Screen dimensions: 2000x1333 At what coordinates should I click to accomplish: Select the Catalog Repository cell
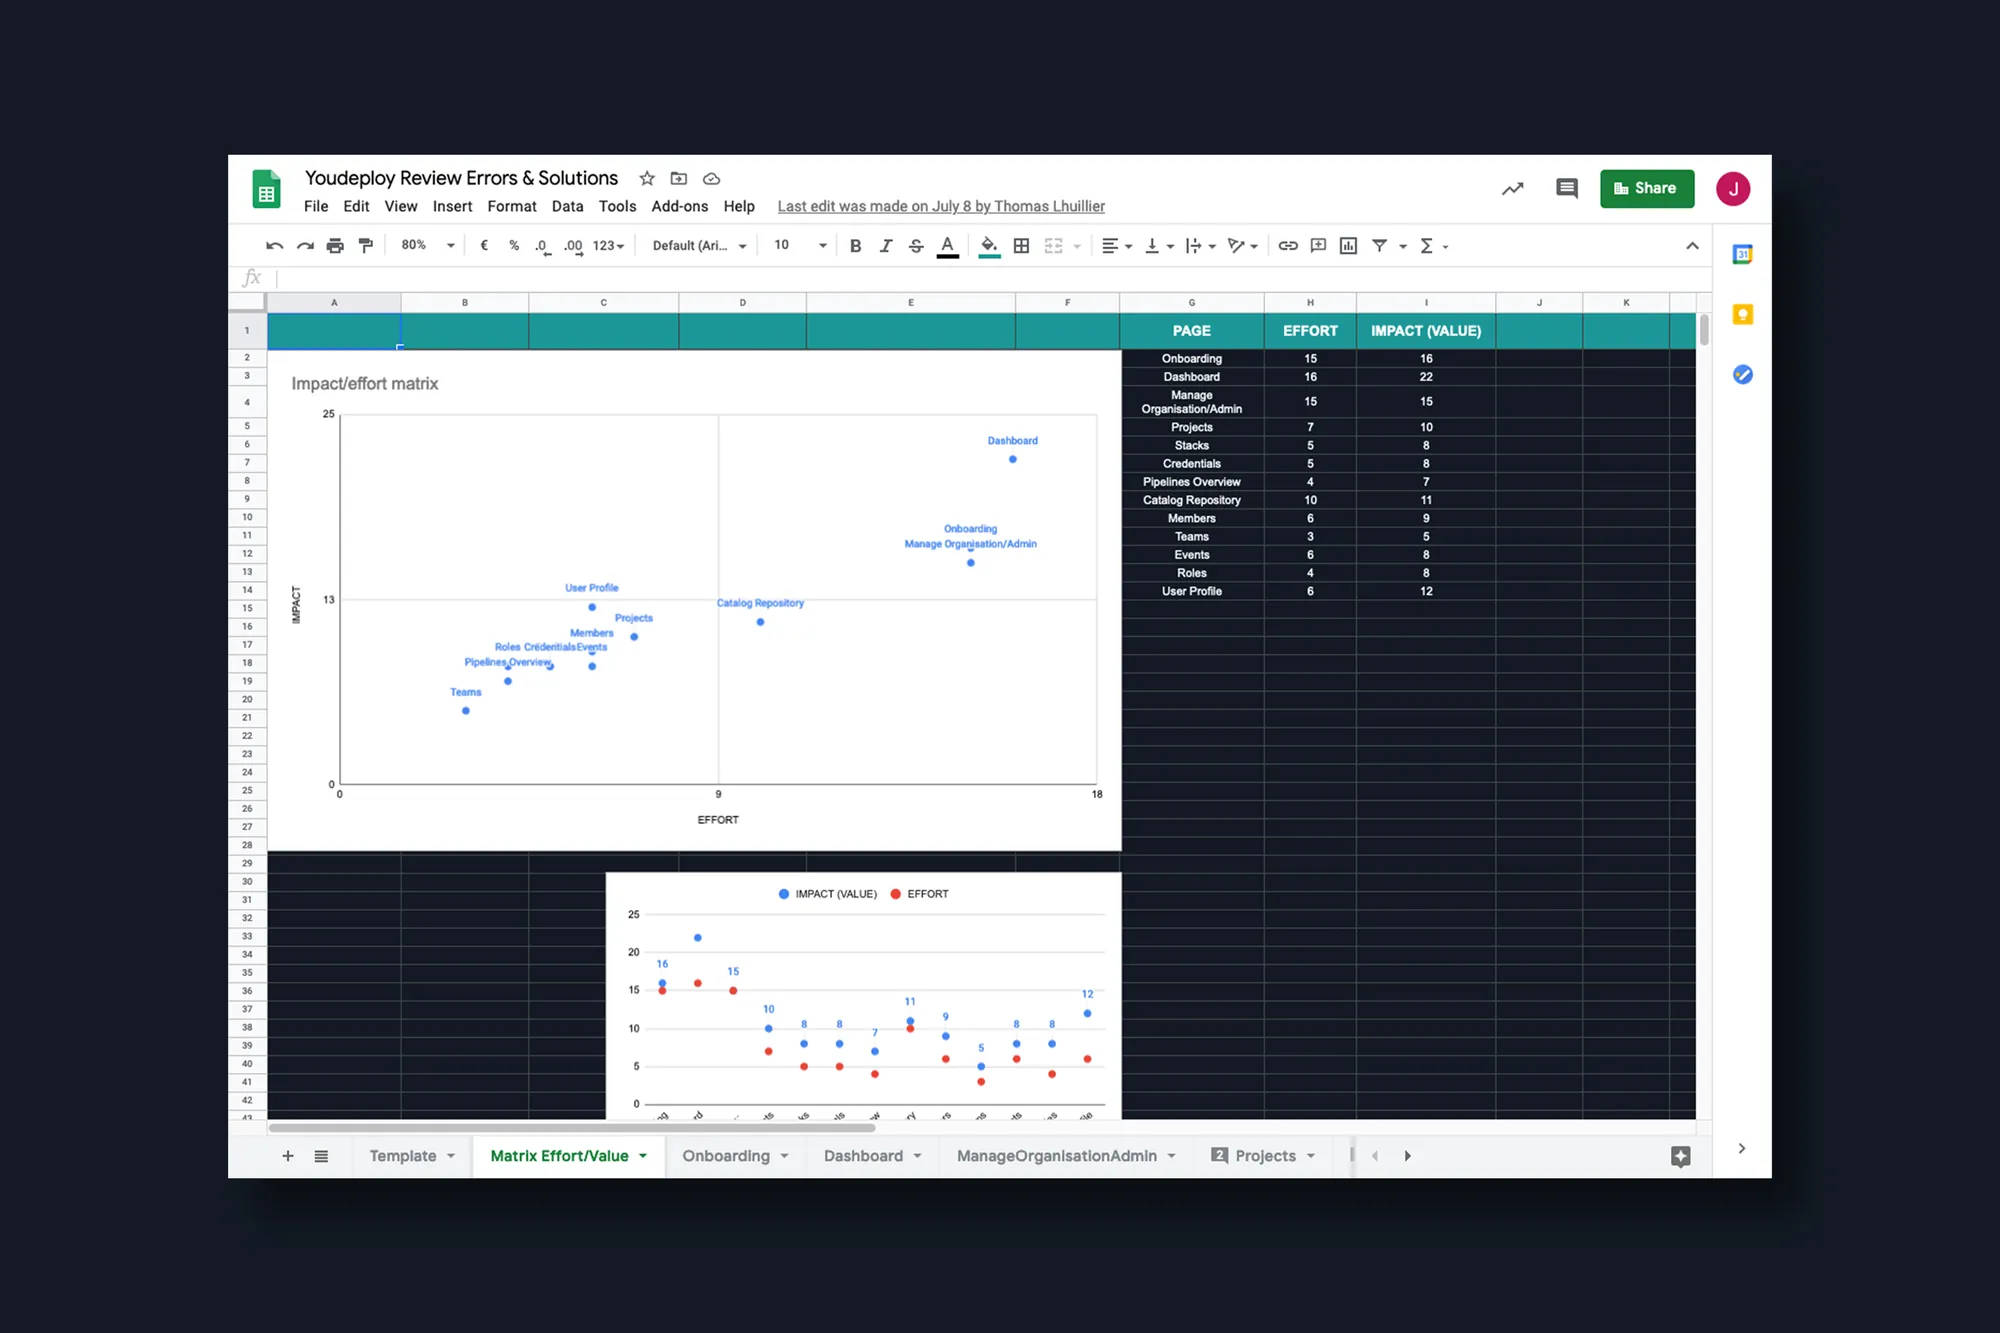coord(1192,501)
